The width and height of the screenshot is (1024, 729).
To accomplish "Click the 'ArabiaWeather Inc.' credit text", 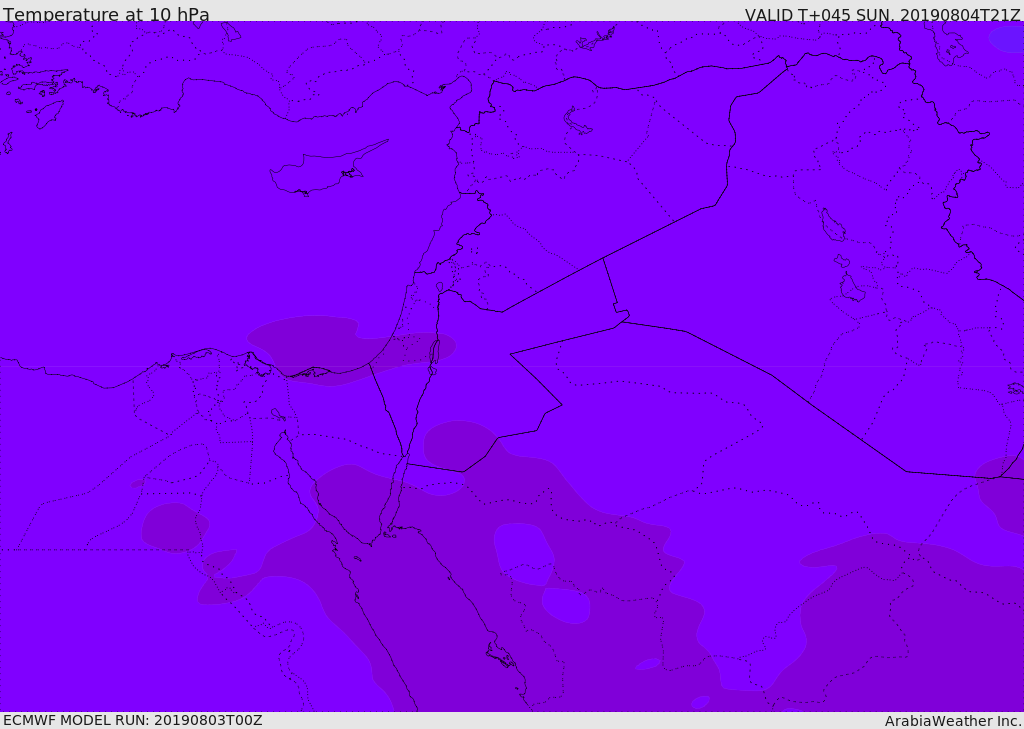I will [952, 721].
